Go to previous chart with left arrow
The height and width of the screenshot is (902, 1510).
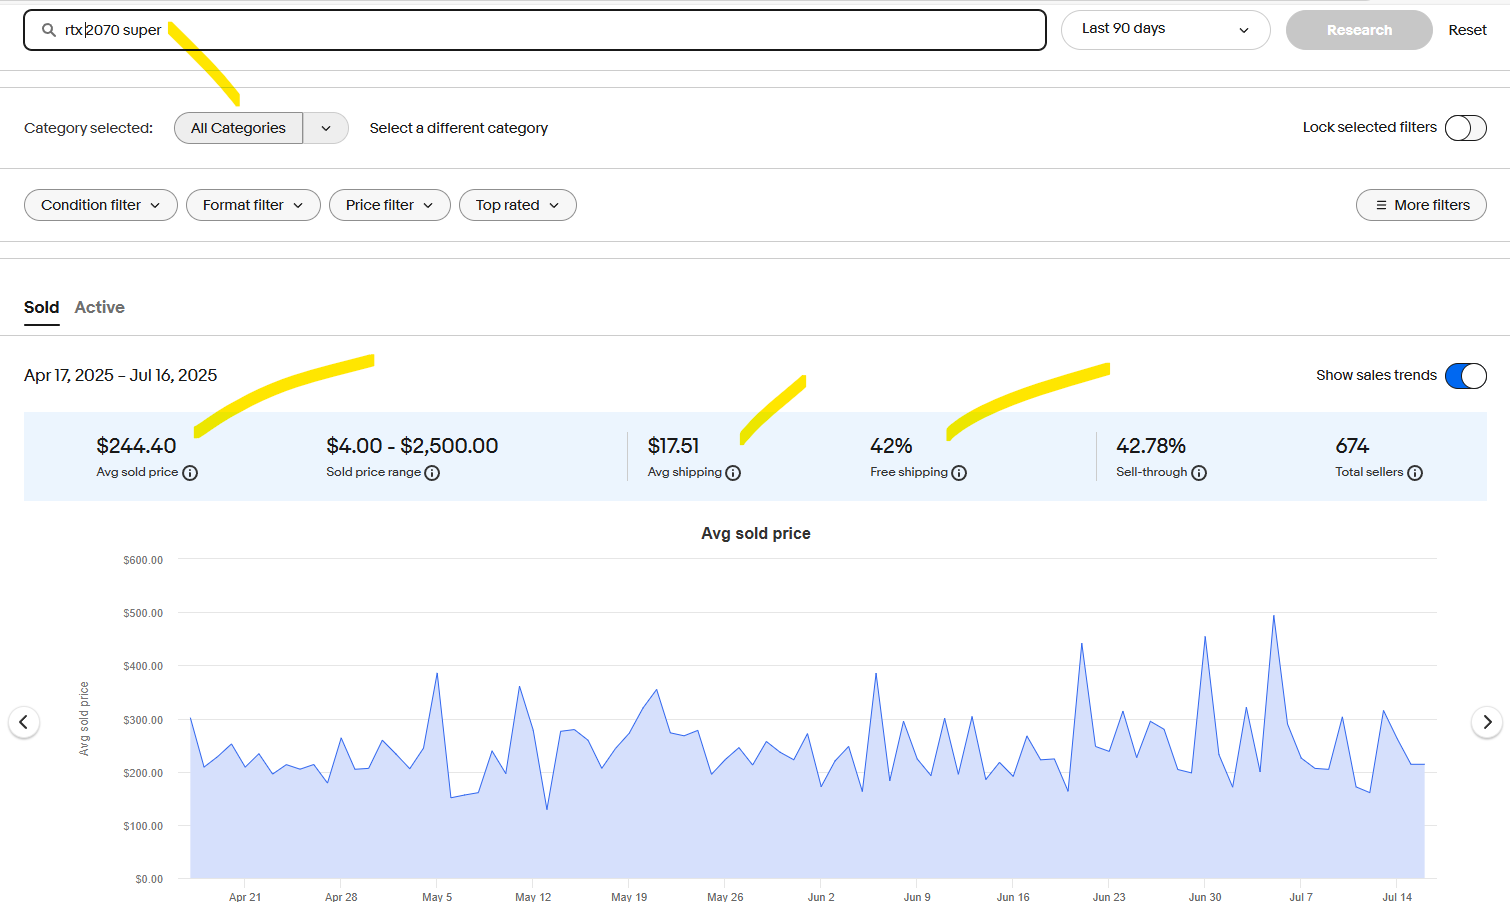24,722
